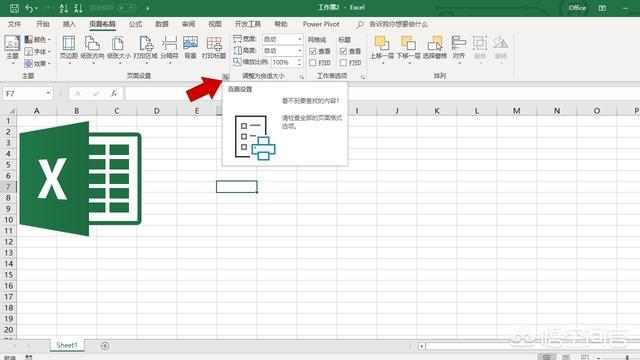Open theme Fonts (字体) menu
The height and width of the screenshot is (360, 640).
38,52
